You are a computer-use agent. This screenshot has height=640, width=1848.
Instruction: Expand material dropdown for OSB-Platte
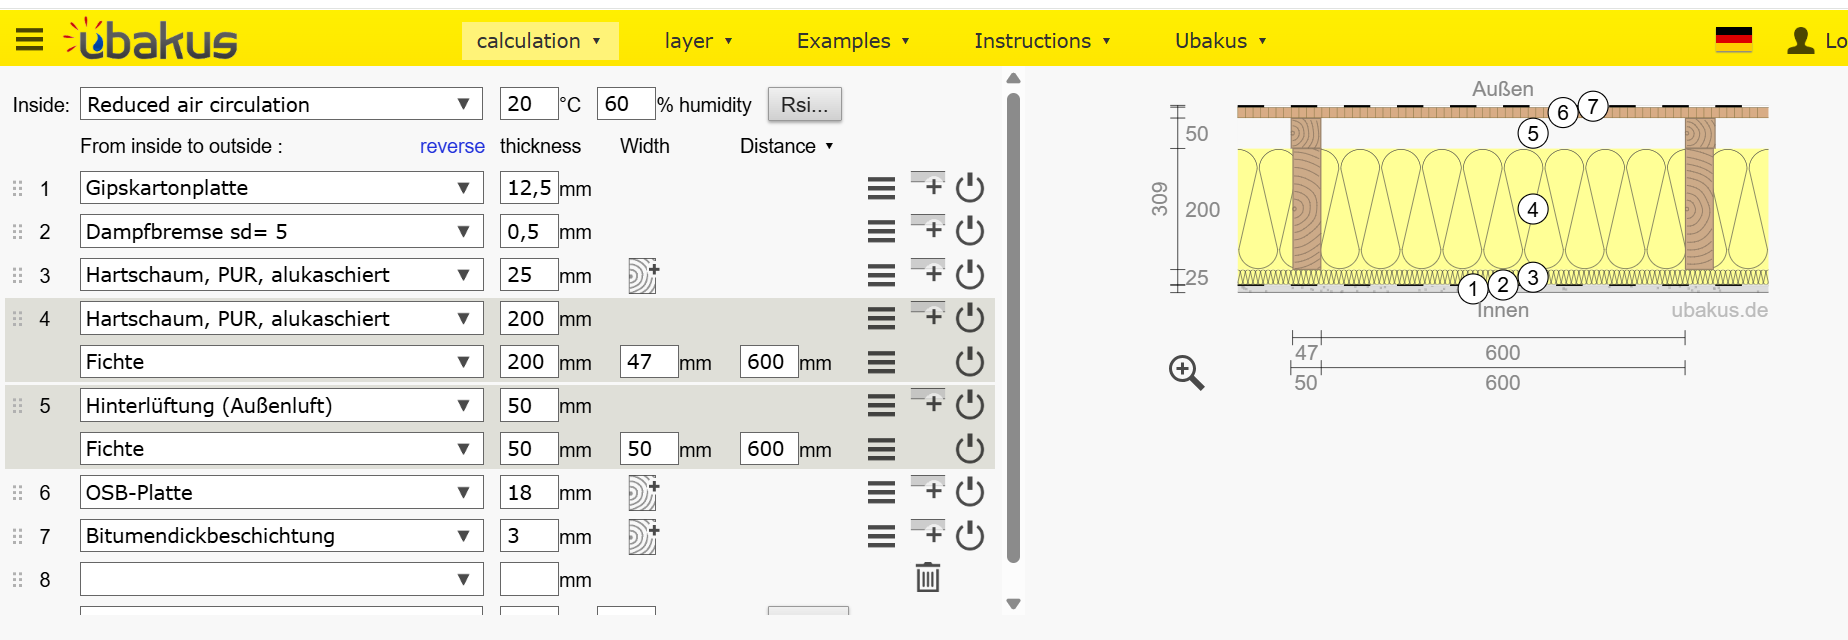tap(463, 493)
